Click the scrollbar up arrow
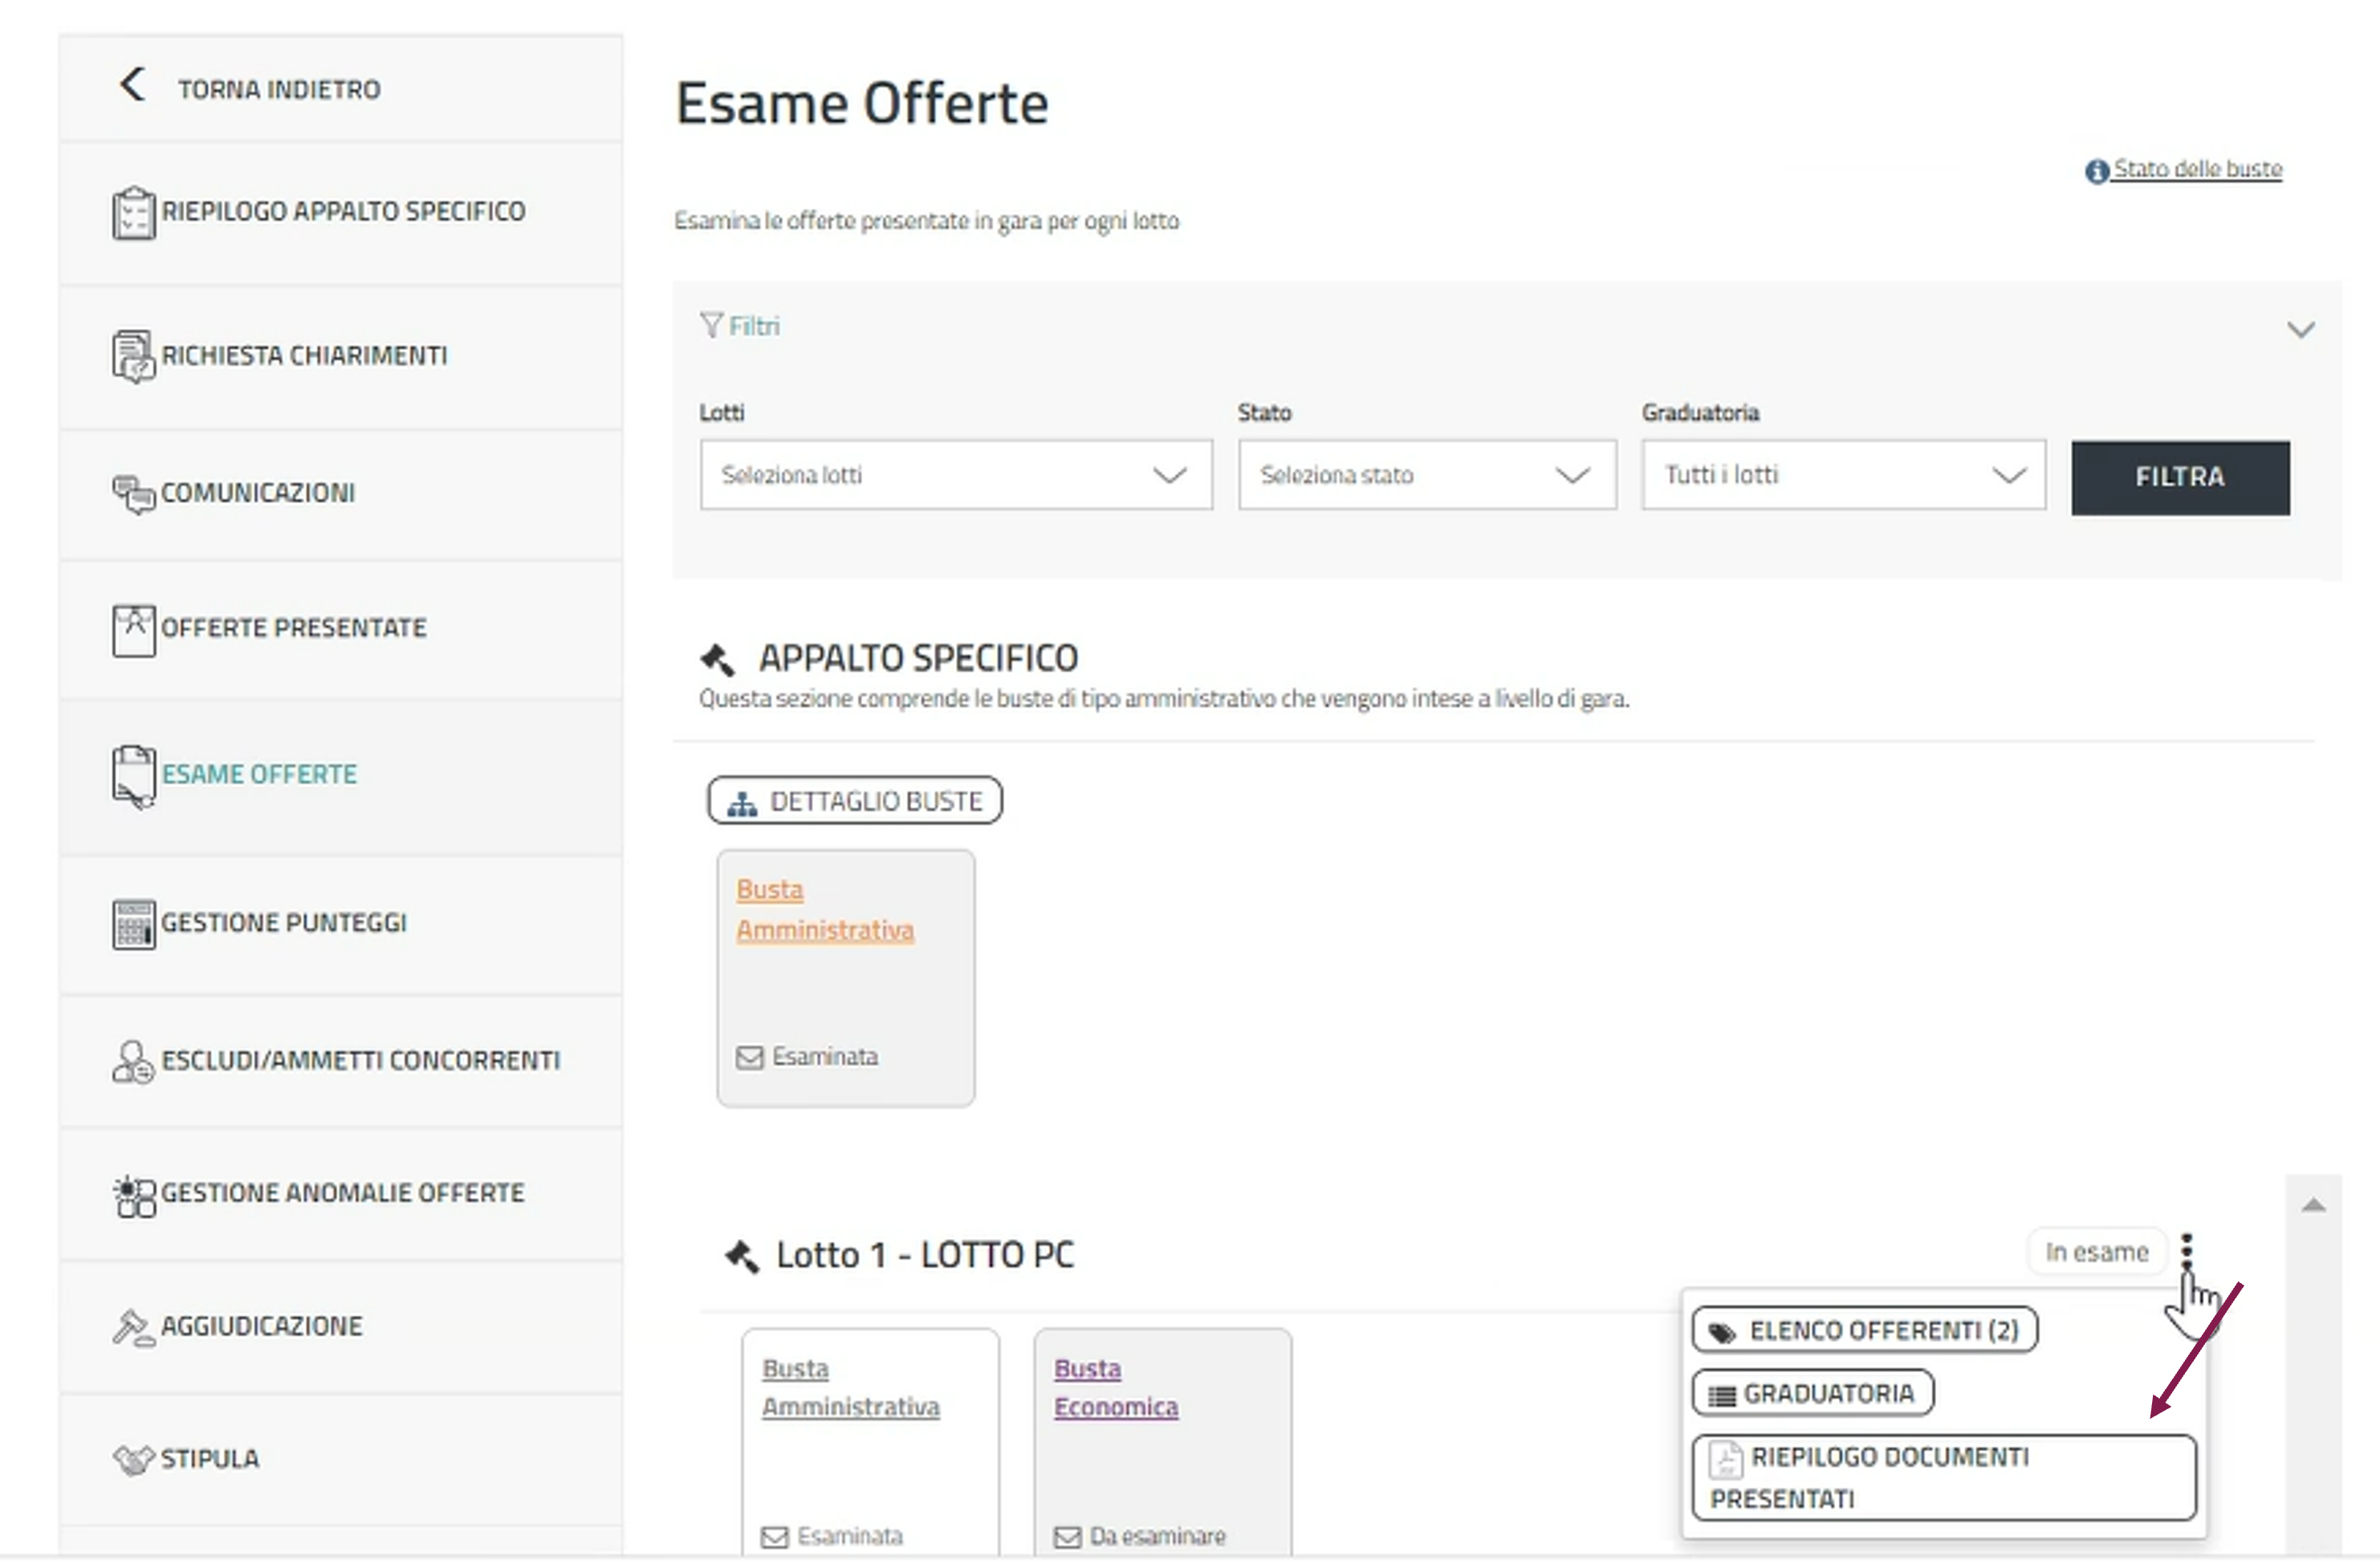Viewport: 2380px width, 1568px height. click(x=2313, y=1206)
